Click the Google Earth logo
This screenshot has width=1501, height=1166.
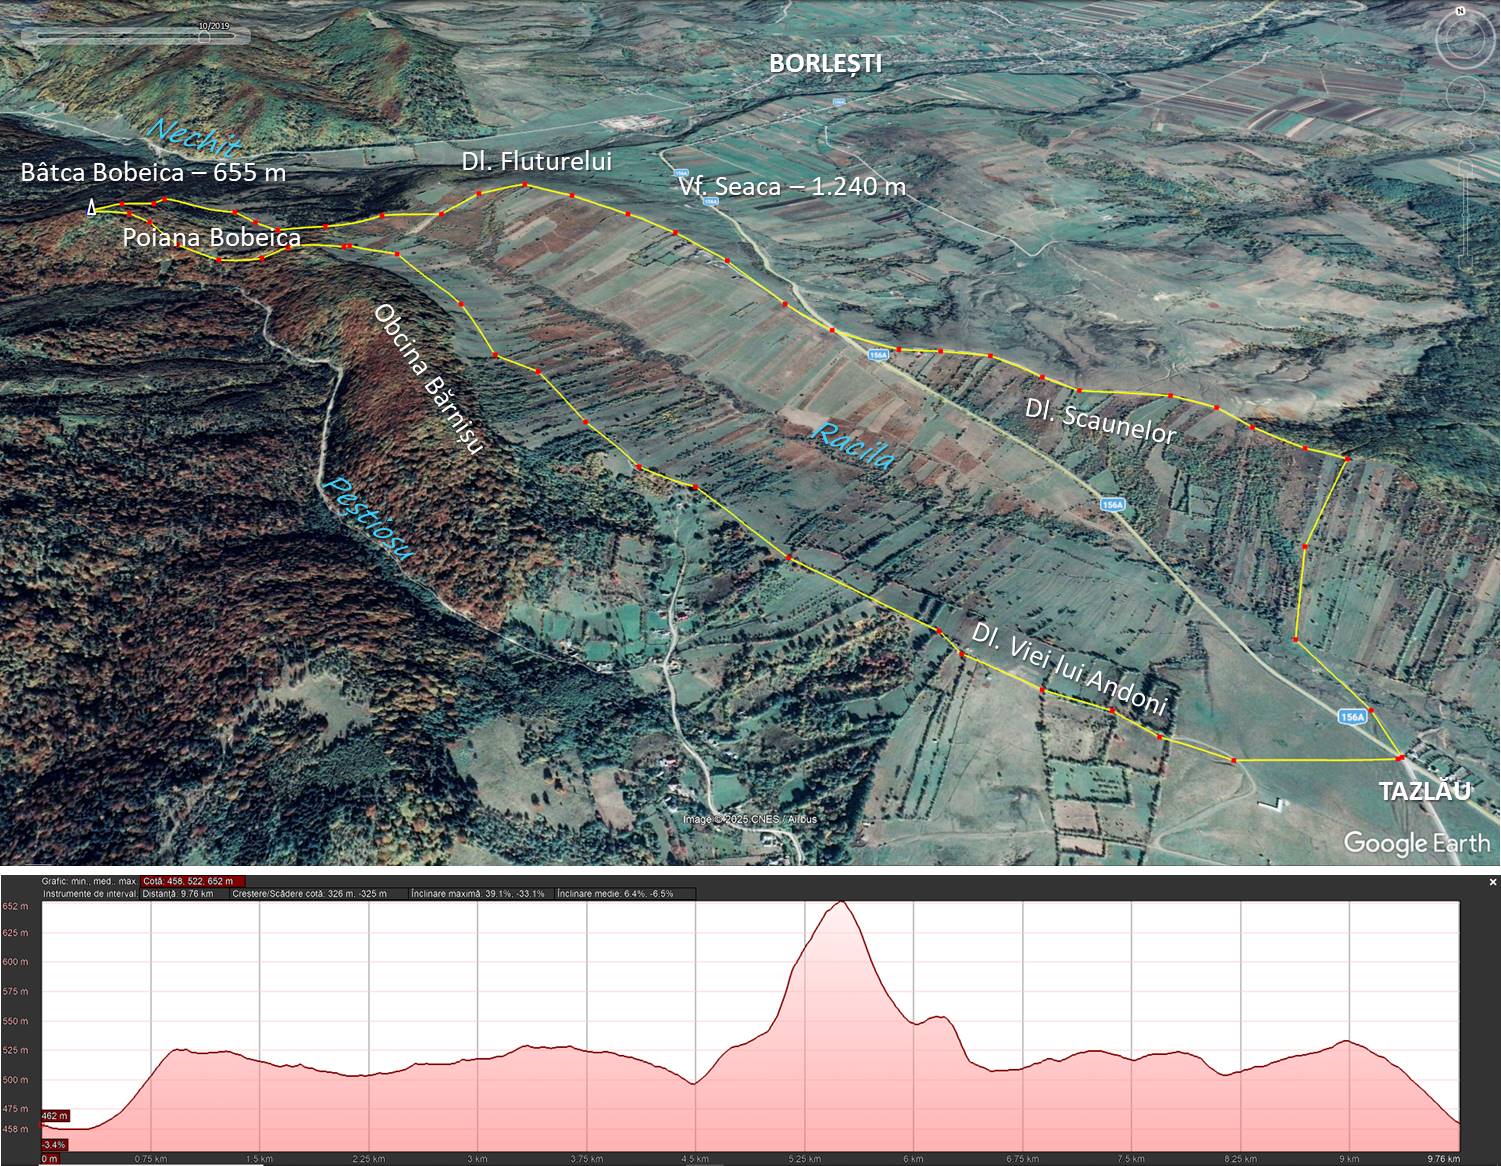[1416, 842]
